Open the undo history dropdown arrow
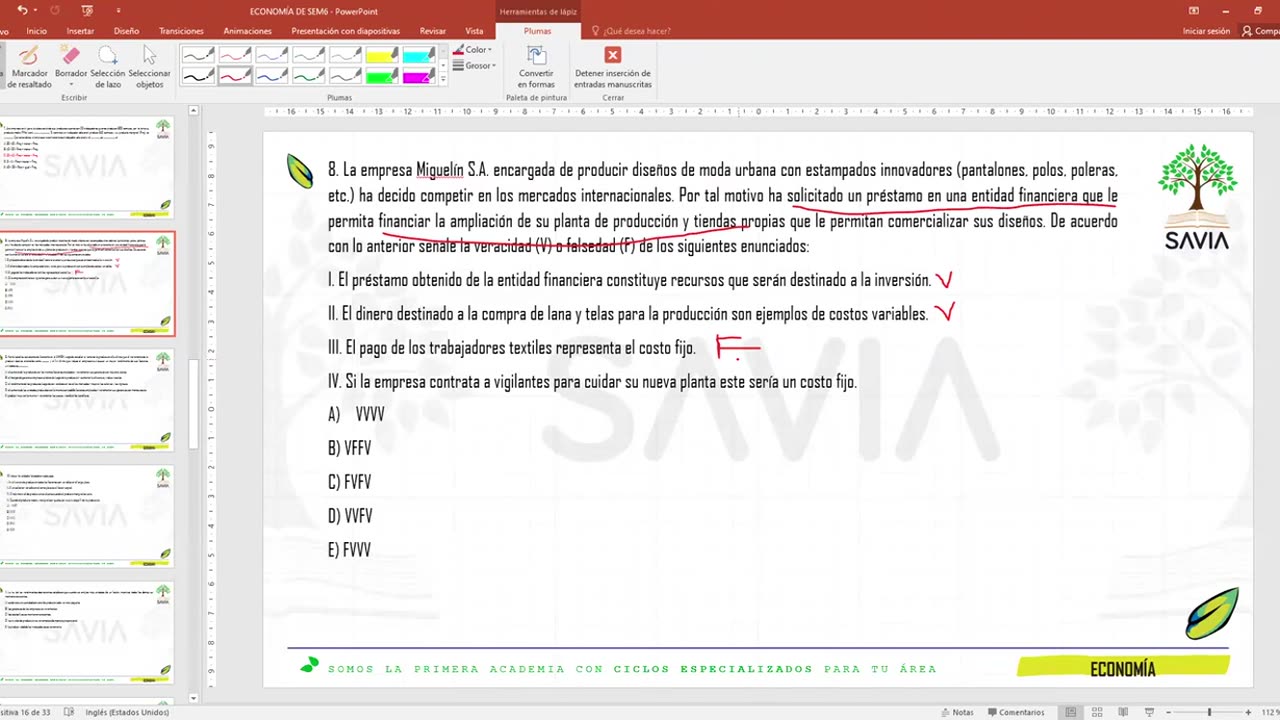Viewport: 1280px width, 720px height. pos(36,10)
